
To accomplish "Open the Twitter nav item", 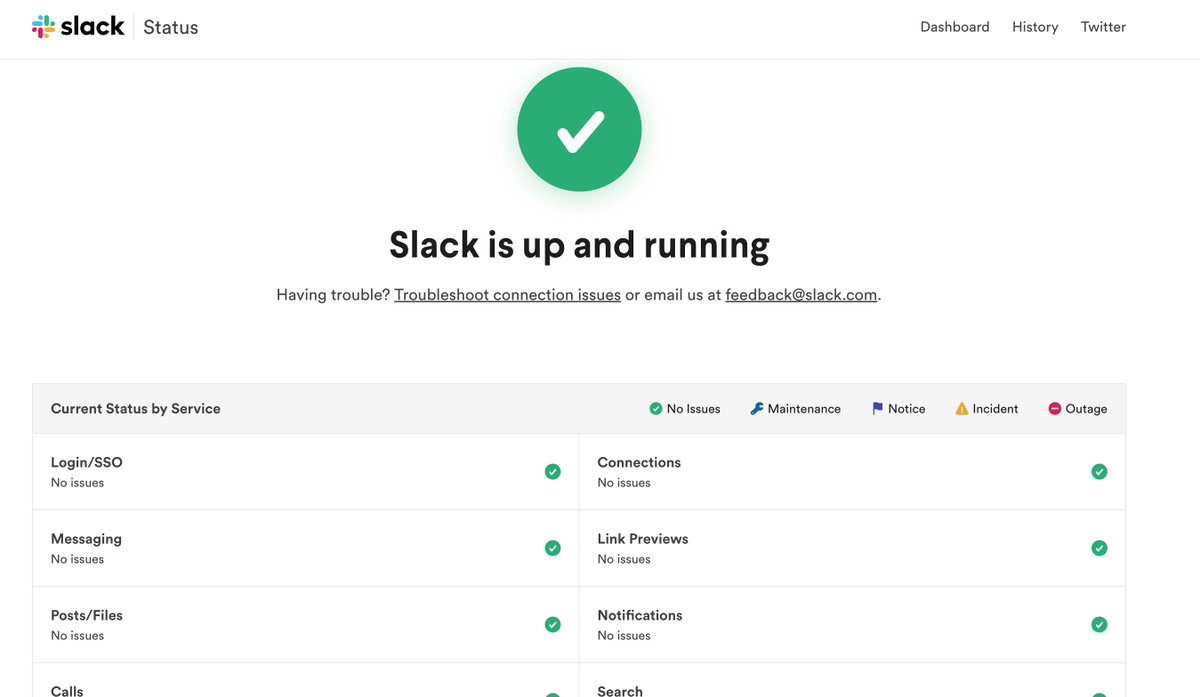I will [x=1103, y=27].
